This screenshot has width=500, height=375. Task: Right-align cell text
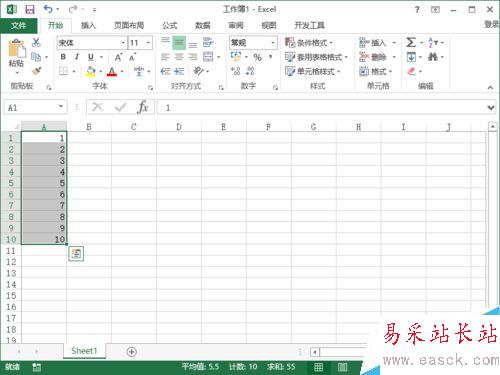pos(193,57)
